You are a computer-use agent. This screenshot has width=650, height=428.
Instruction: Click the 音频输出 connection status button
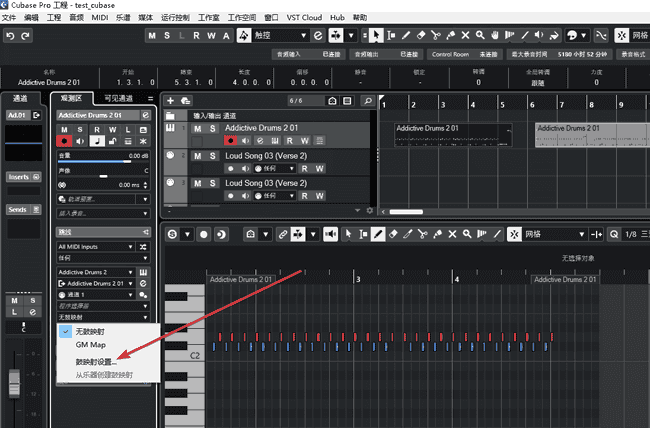386,54
